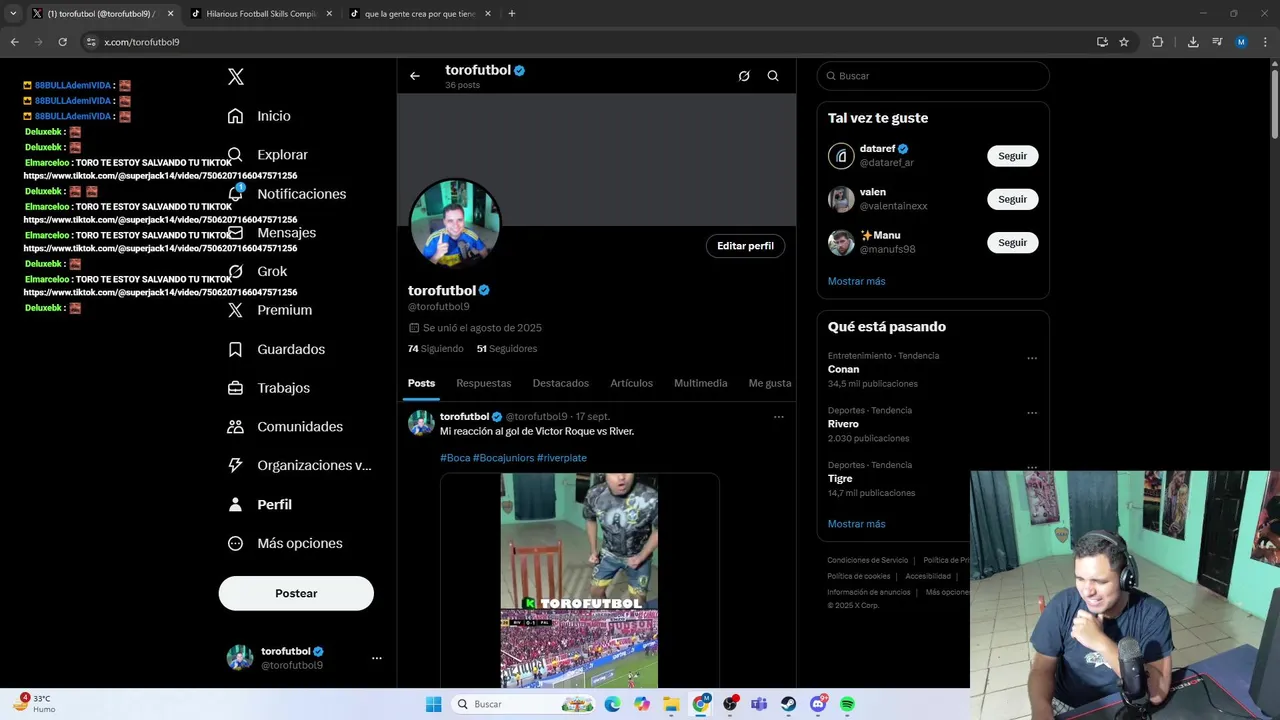Open browser downloads icon

tap(1193, 42)
